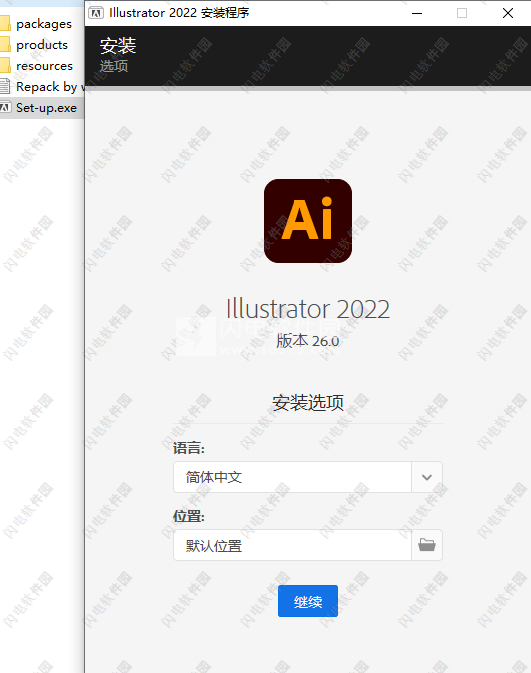Viewport: 531px width, 673px height.
Task: Click the 安装 header title
Action: pyautogui.click(x=118, y=45)
